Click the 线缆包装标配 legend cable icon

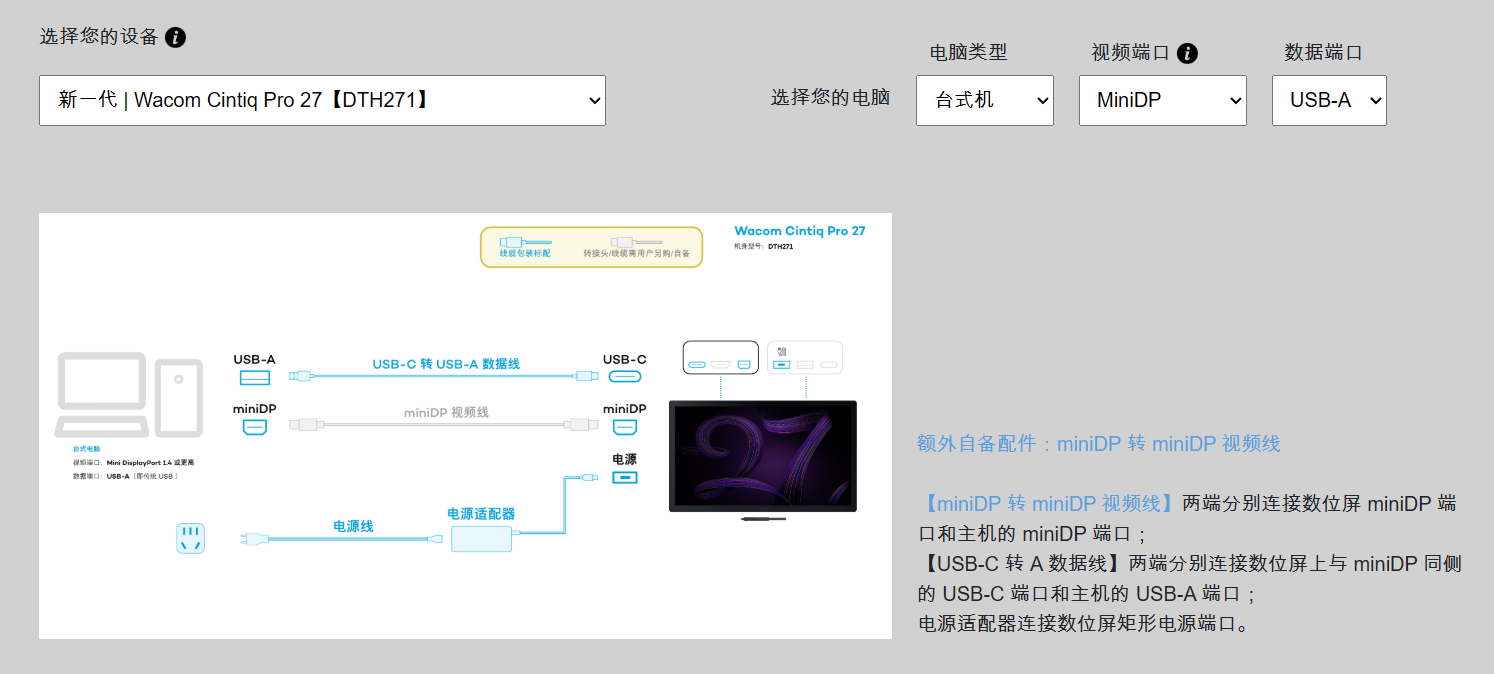point(525,241)
